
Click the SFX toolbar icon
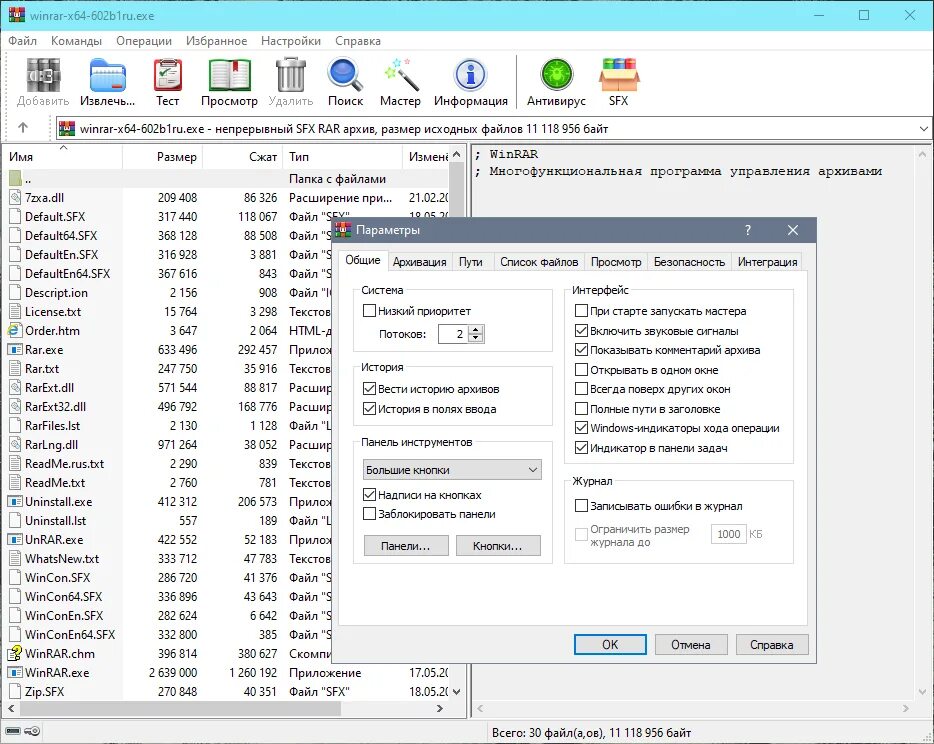coord(618,75)
